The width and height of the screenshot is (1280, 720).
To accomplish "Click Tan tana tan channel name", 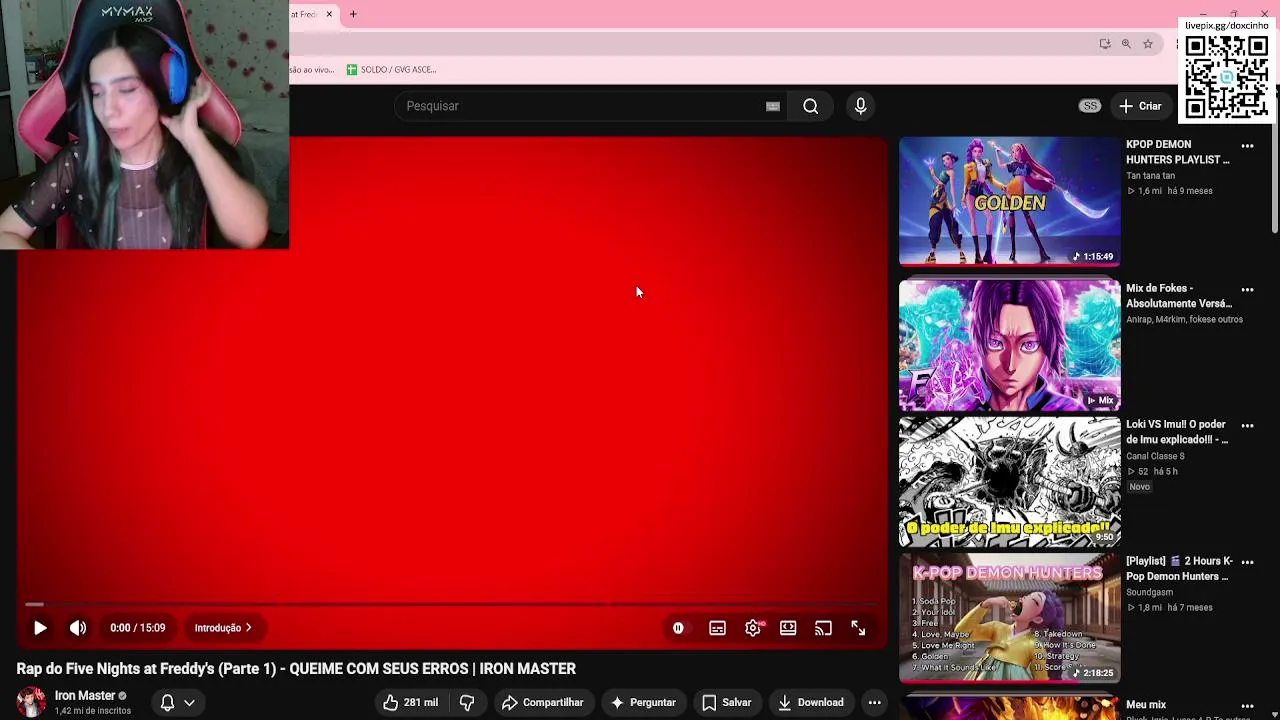I will tap(1150, 176).
